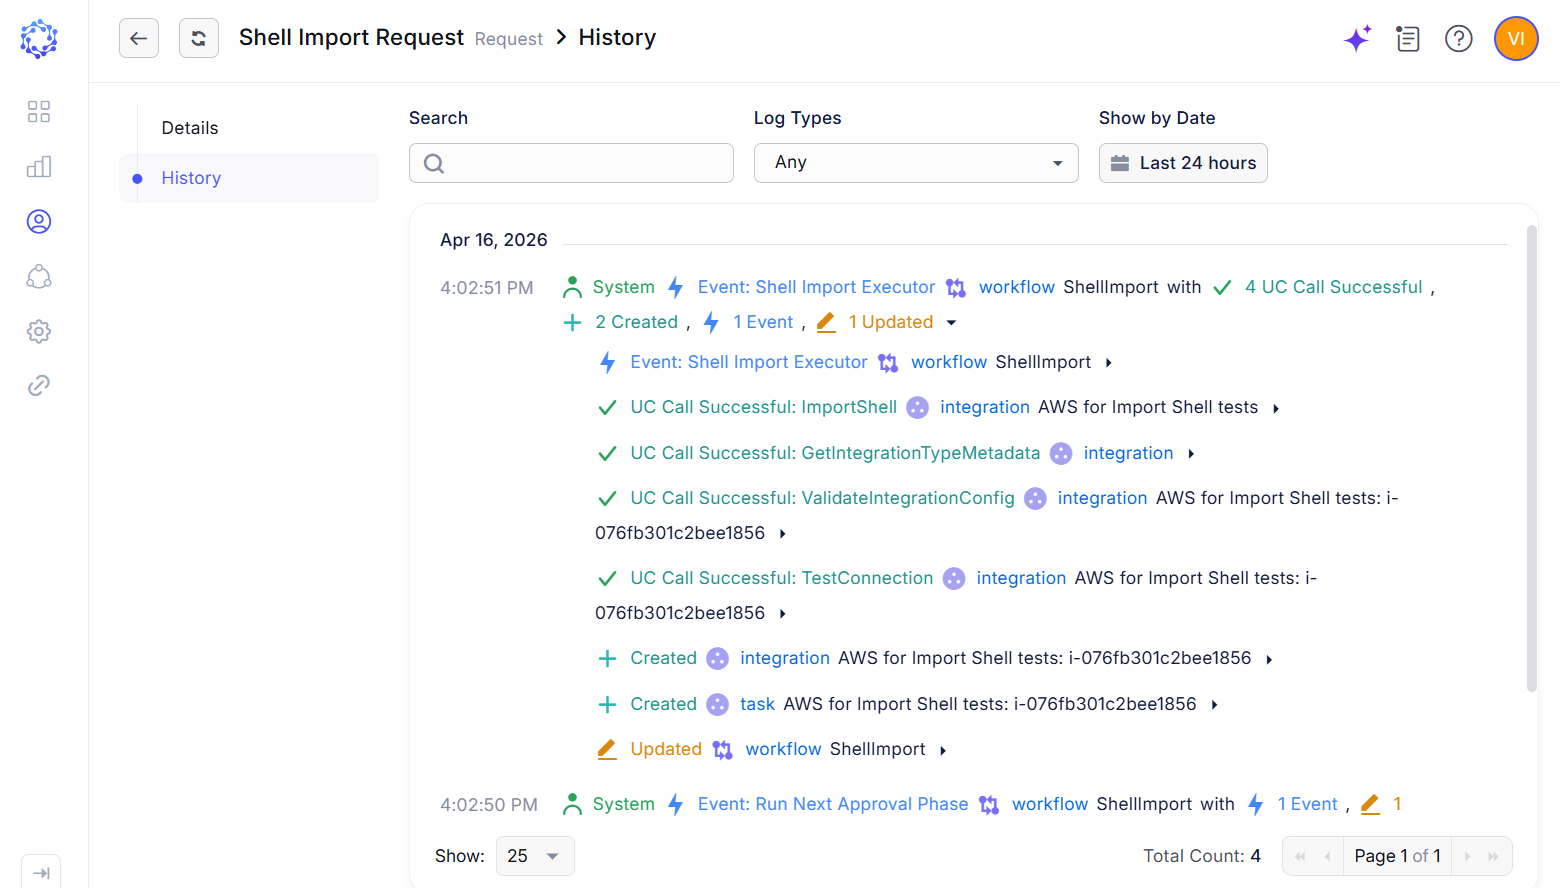
Task: Collapse the 4:02:51 PM entry summary arrow
Action: pyautogui.click(x=951, y=323)
